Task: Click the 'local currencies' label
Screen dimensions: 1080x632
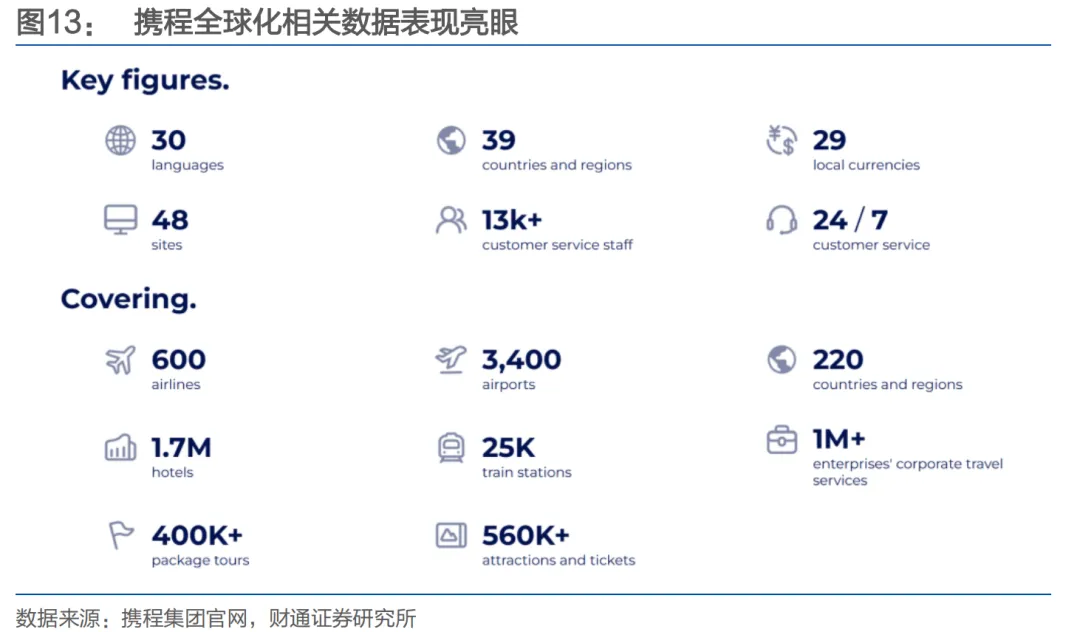Action: pos(866,165)
